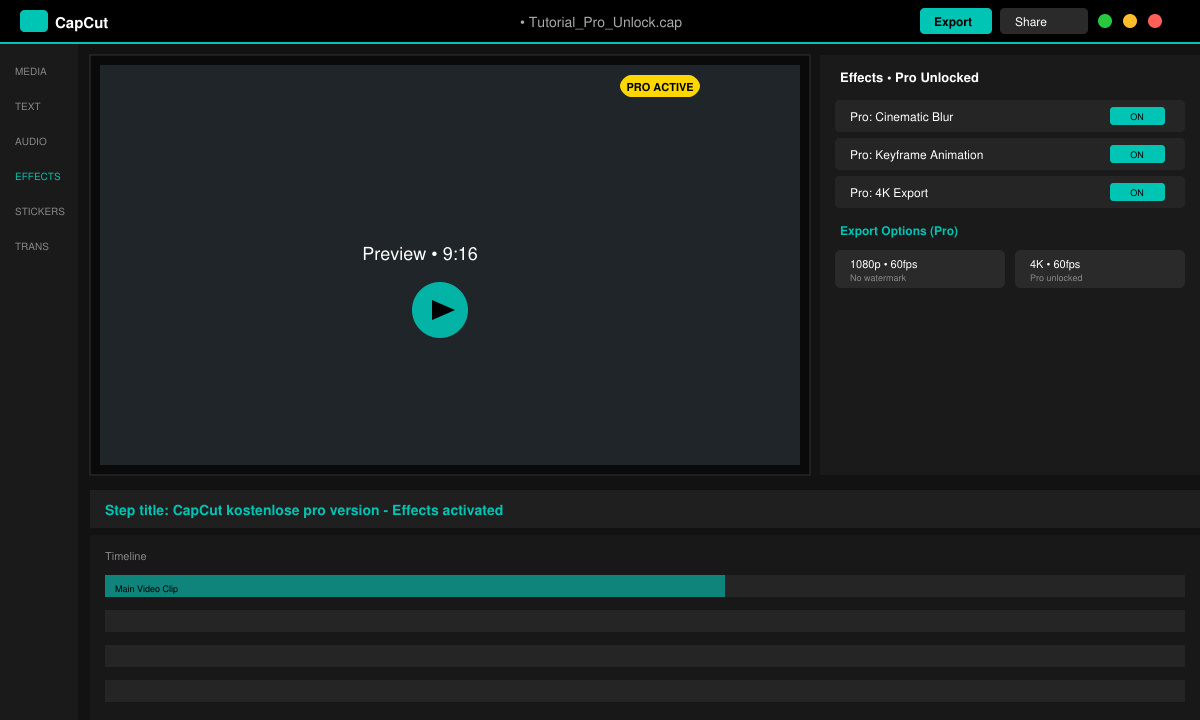Click the Export Options (Pro) heading
The width and height of the screenshot is (1200, 720).
click(x=899, y=231)
